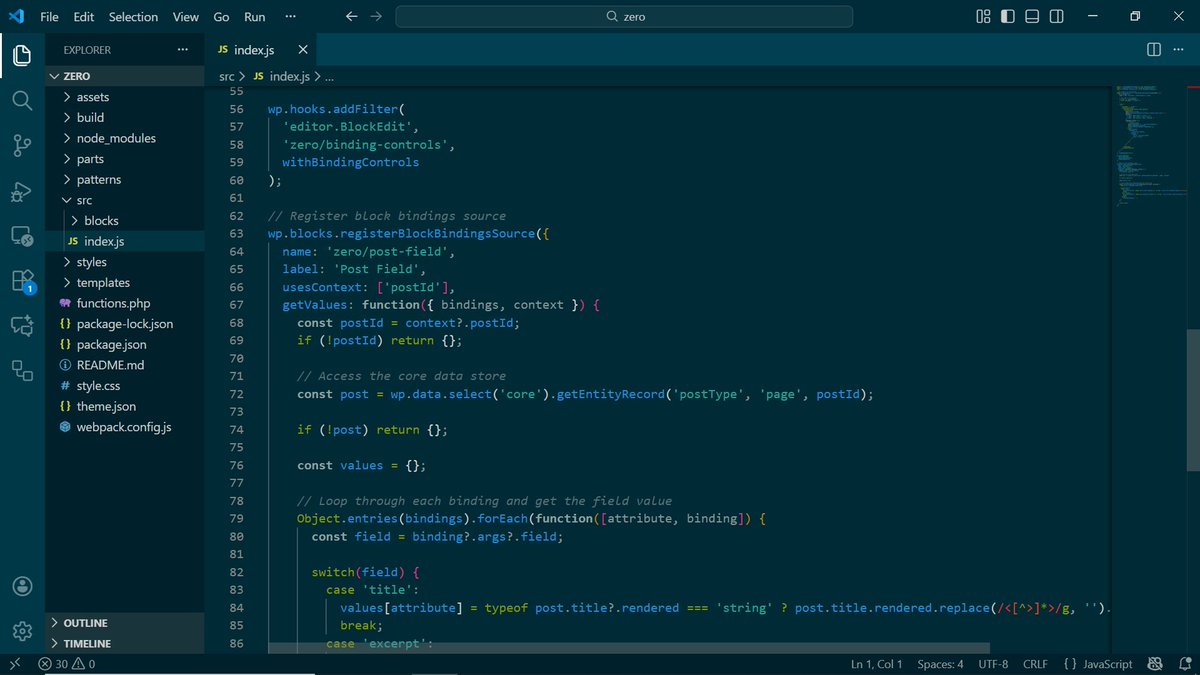Select the Source Control icon
Screen dimensions: 1200x675
tap(21, 145)
